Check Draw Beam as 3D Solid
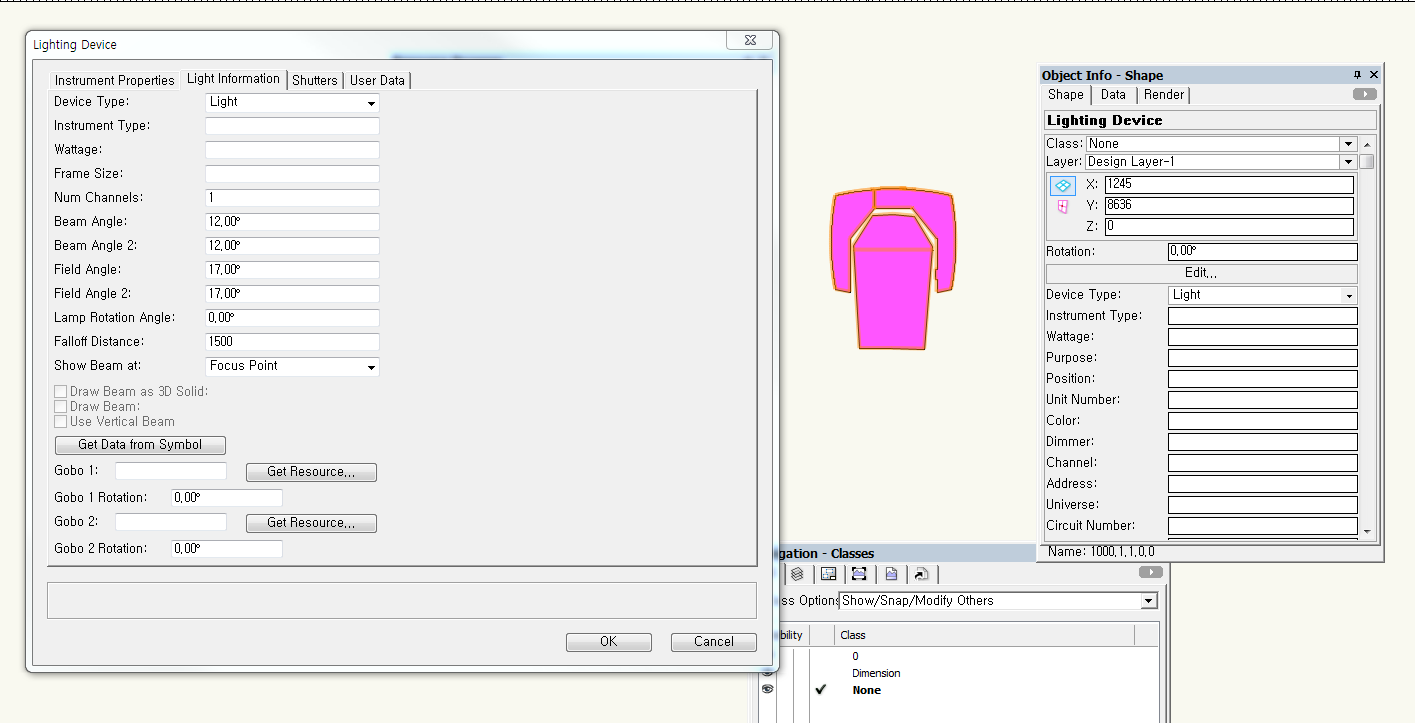Screen dimensions: 1415x723 point(61,392)
